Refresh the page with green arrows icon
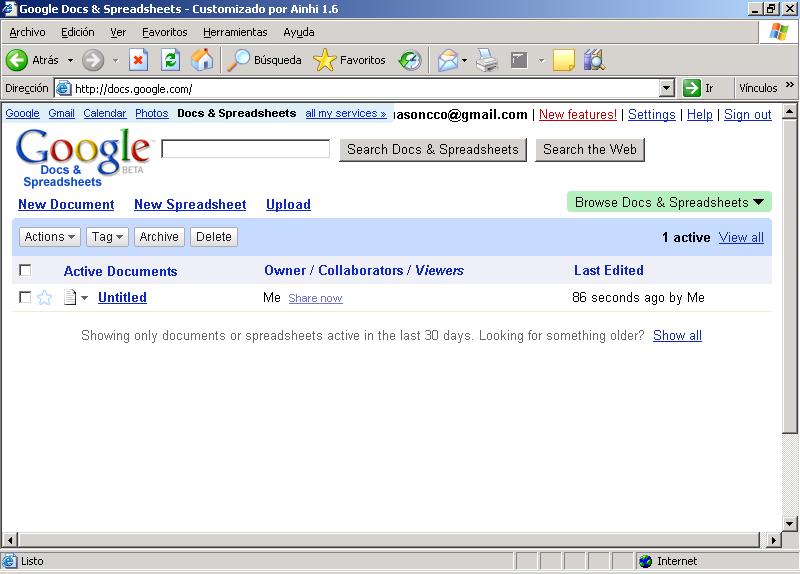Image resolution: width=800 pixels, height=574 pixels. [170, 60]
